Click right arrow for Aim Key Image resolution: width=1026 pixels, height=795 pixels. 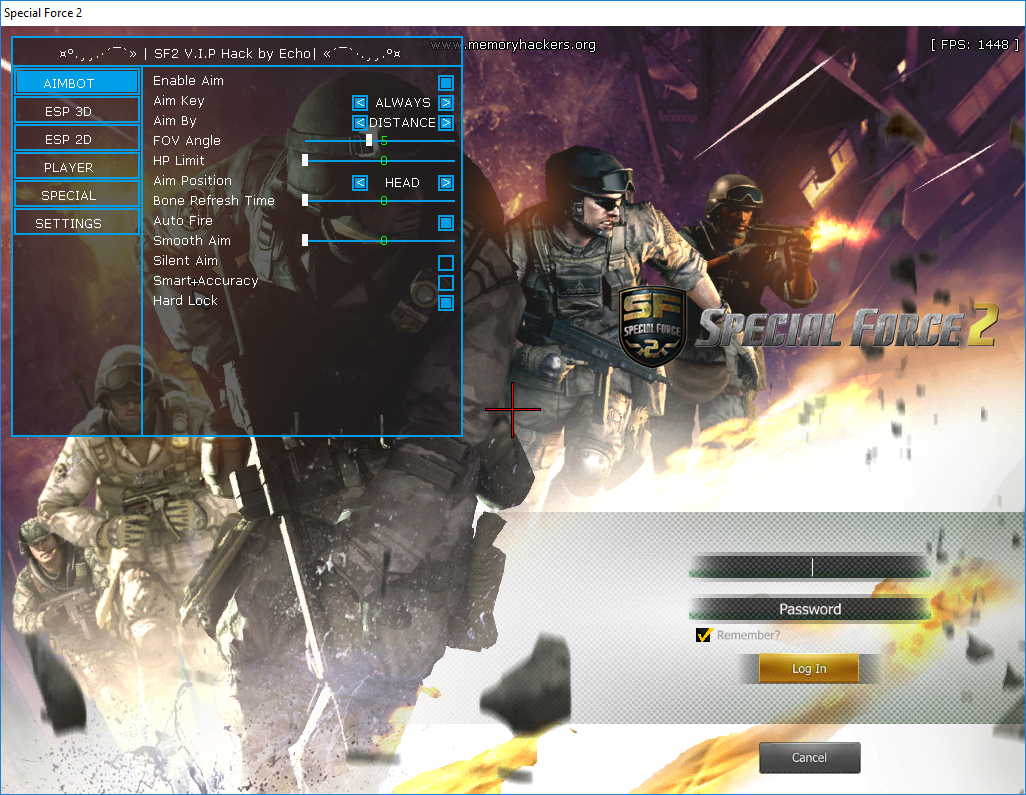coord(446,103)
